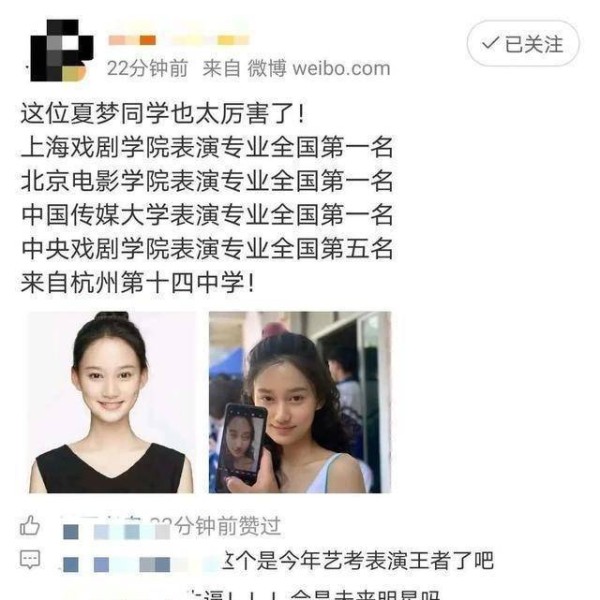Click the 22分钟前 post timestamp

click(x=148, y=69)
